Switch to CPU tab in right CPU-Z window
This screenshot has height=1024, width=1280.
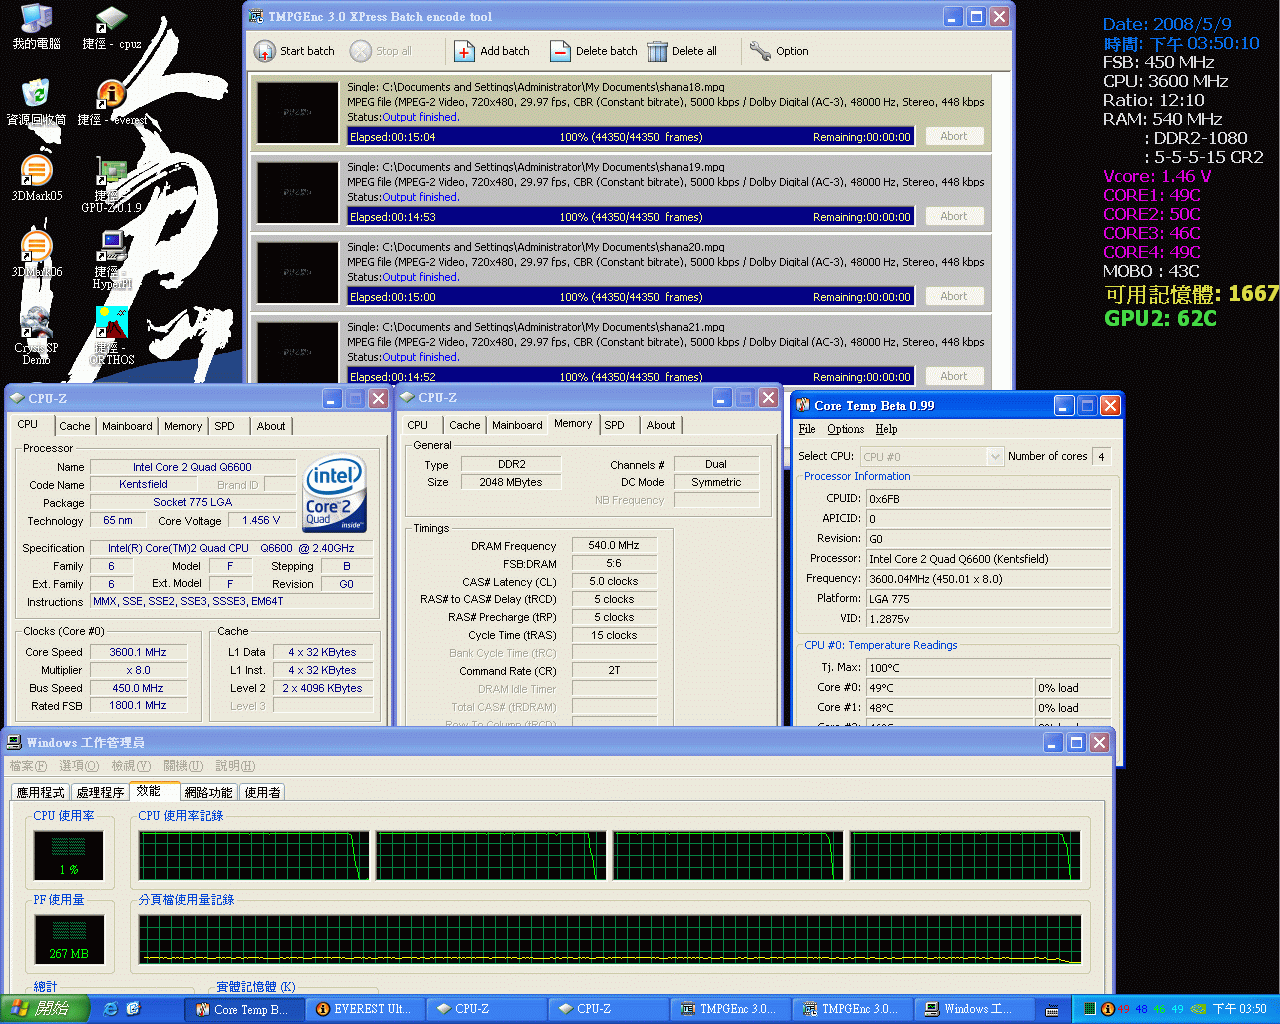click(x=418, y=425)
